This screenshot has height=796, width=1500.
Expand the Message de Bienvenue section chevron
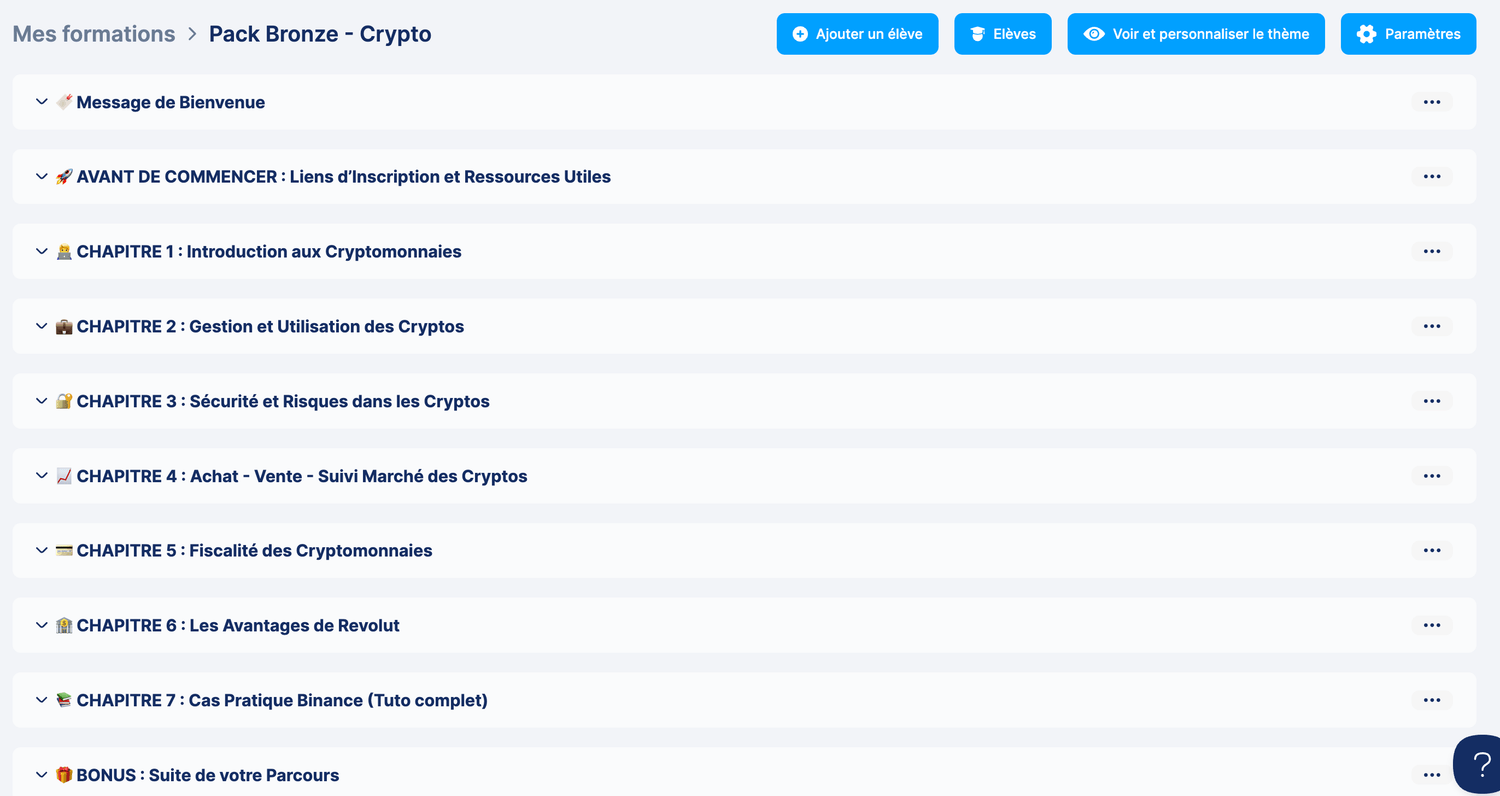click(x=41, y=102)
